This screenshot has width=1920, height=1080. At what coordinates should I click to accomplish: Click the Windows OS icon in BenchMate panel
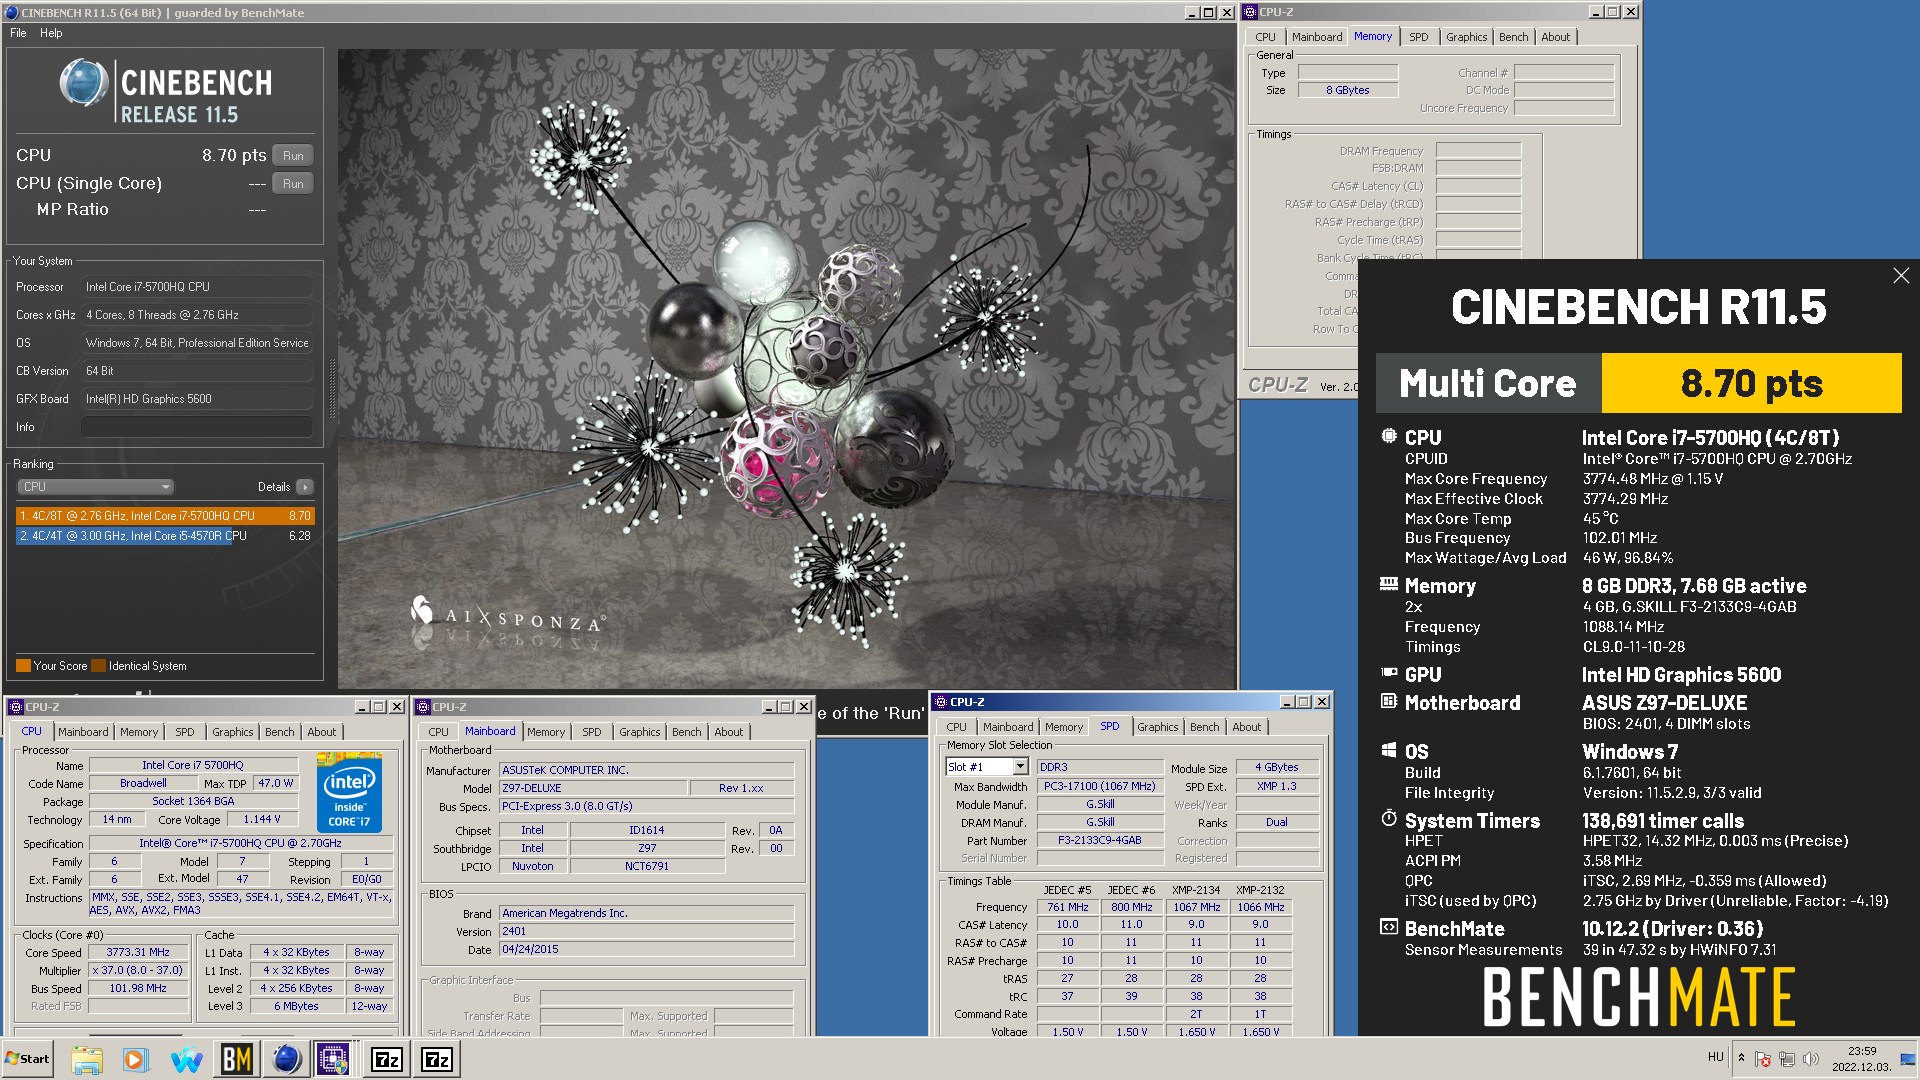tap(1389, 751)
